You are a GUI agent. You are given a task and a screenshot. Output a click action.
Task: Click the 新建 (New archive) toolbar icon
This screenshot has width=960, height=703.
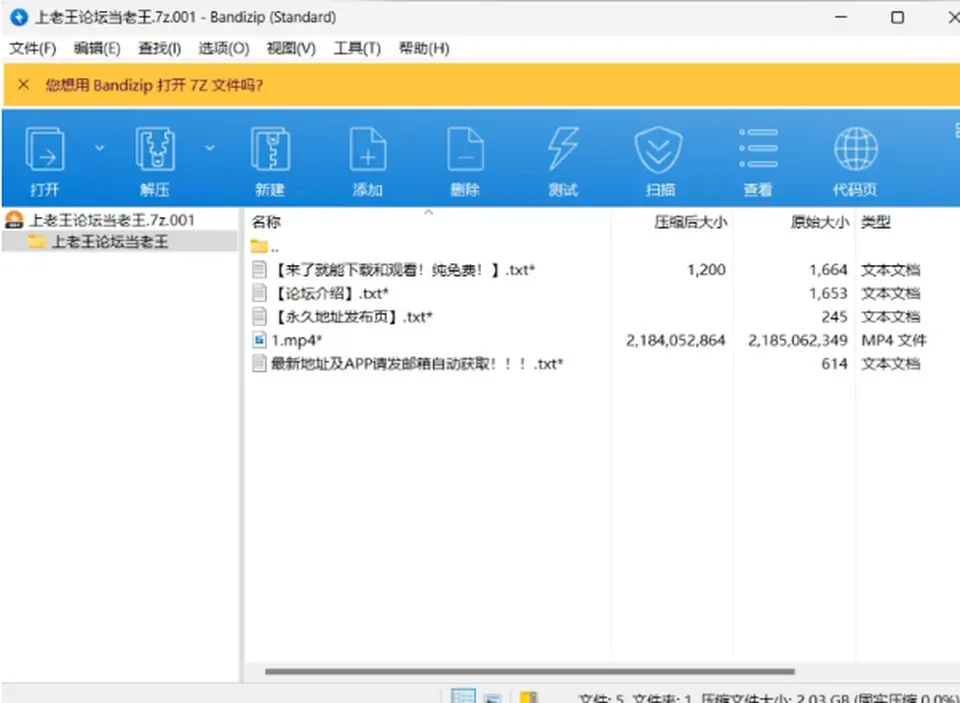pos(270,149)
